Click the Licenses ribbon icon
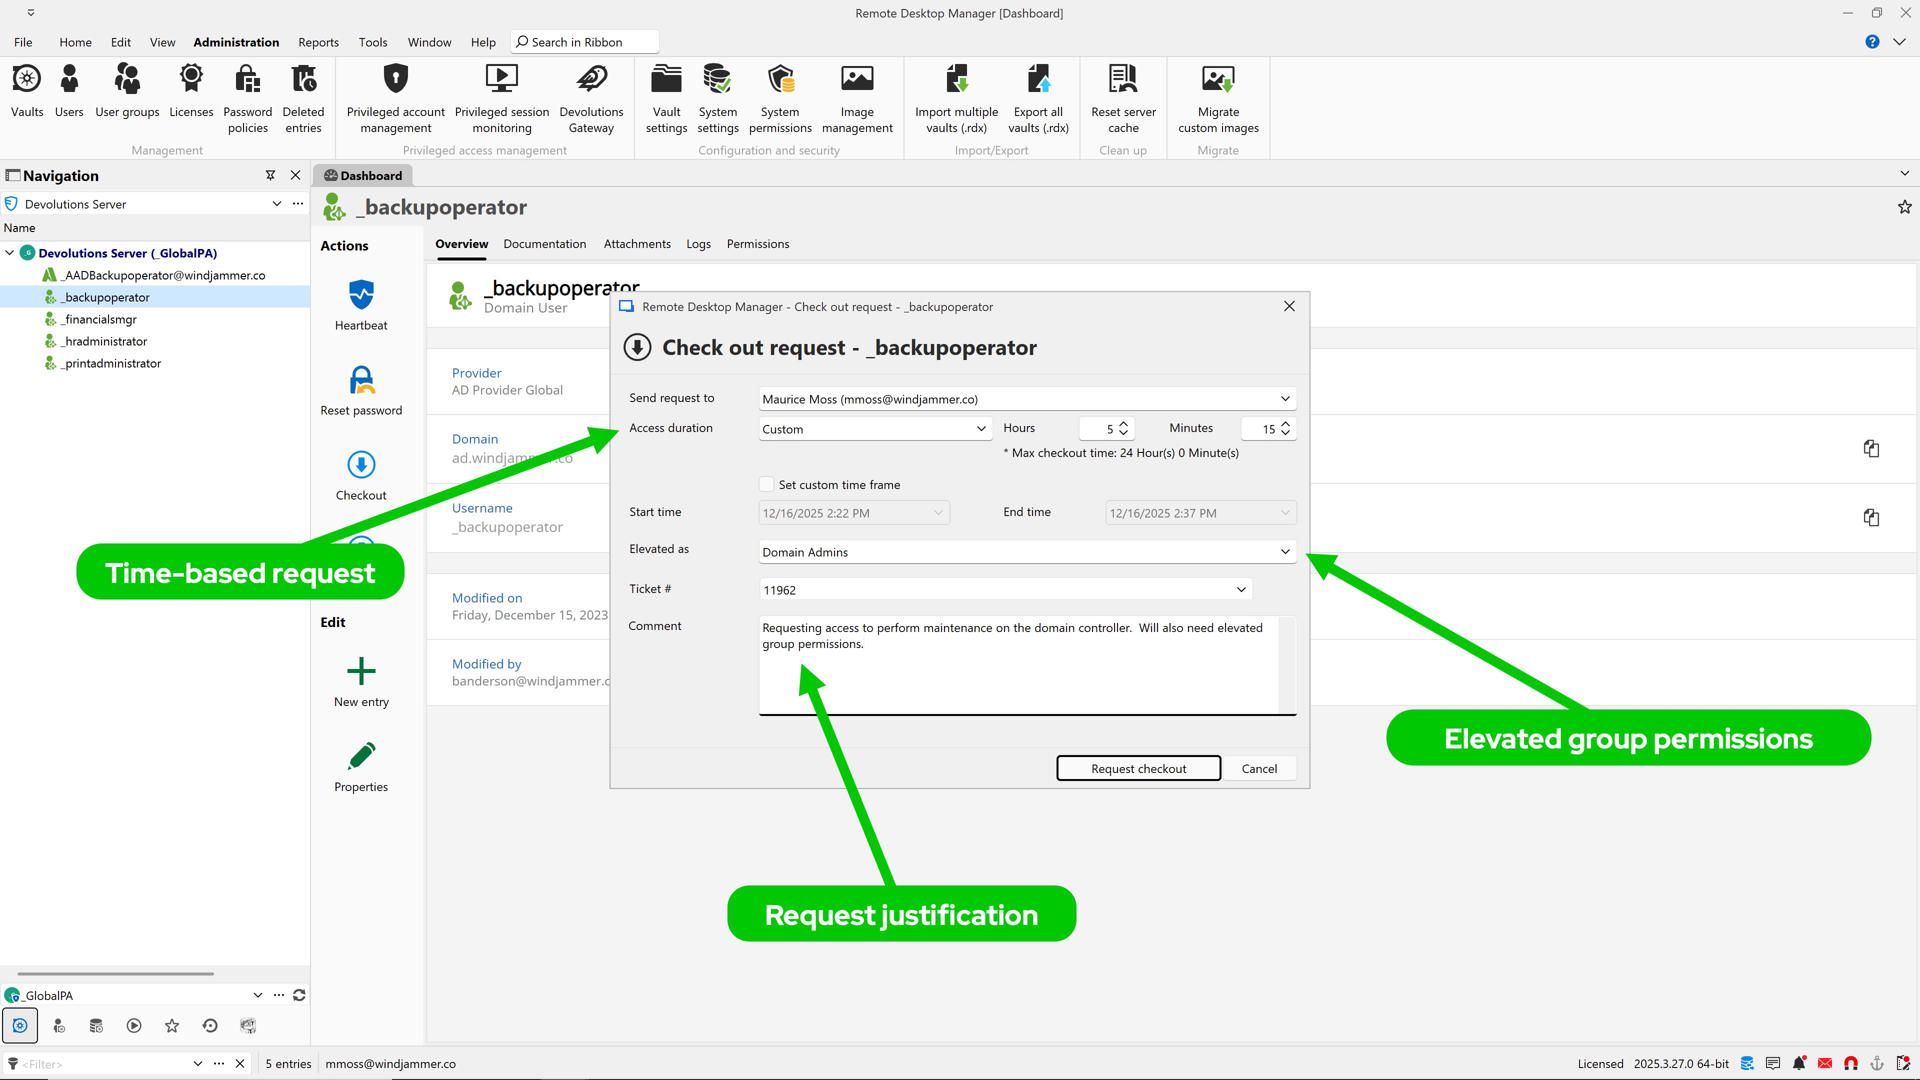Viewport: 1920px width, 1080px height. click(x=191, y=92)
